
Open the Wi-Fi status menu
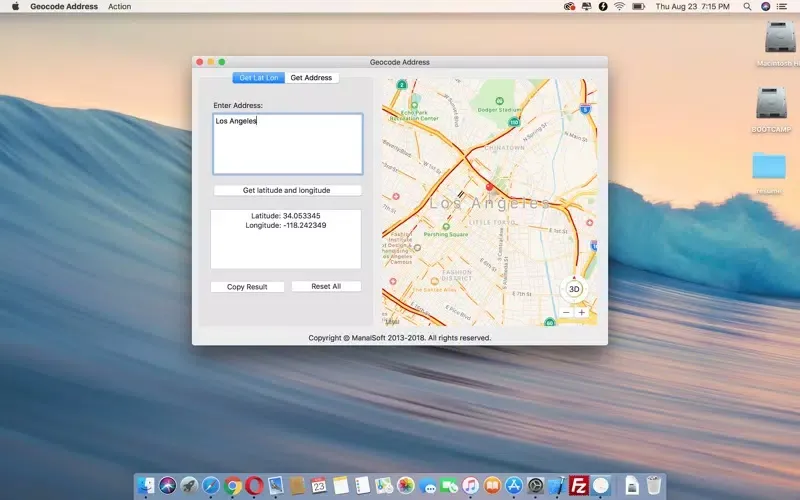point(619,6)
